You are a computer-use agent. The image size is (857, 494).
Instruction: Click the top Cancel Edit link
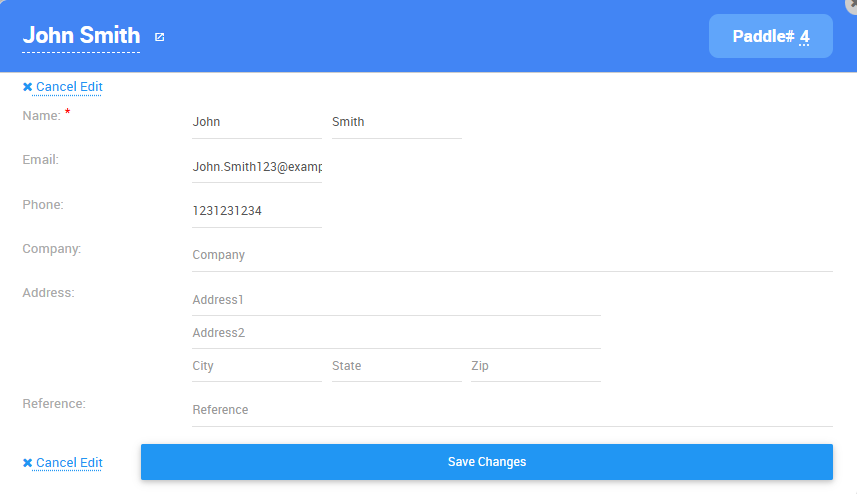click(x=68, y=87)
